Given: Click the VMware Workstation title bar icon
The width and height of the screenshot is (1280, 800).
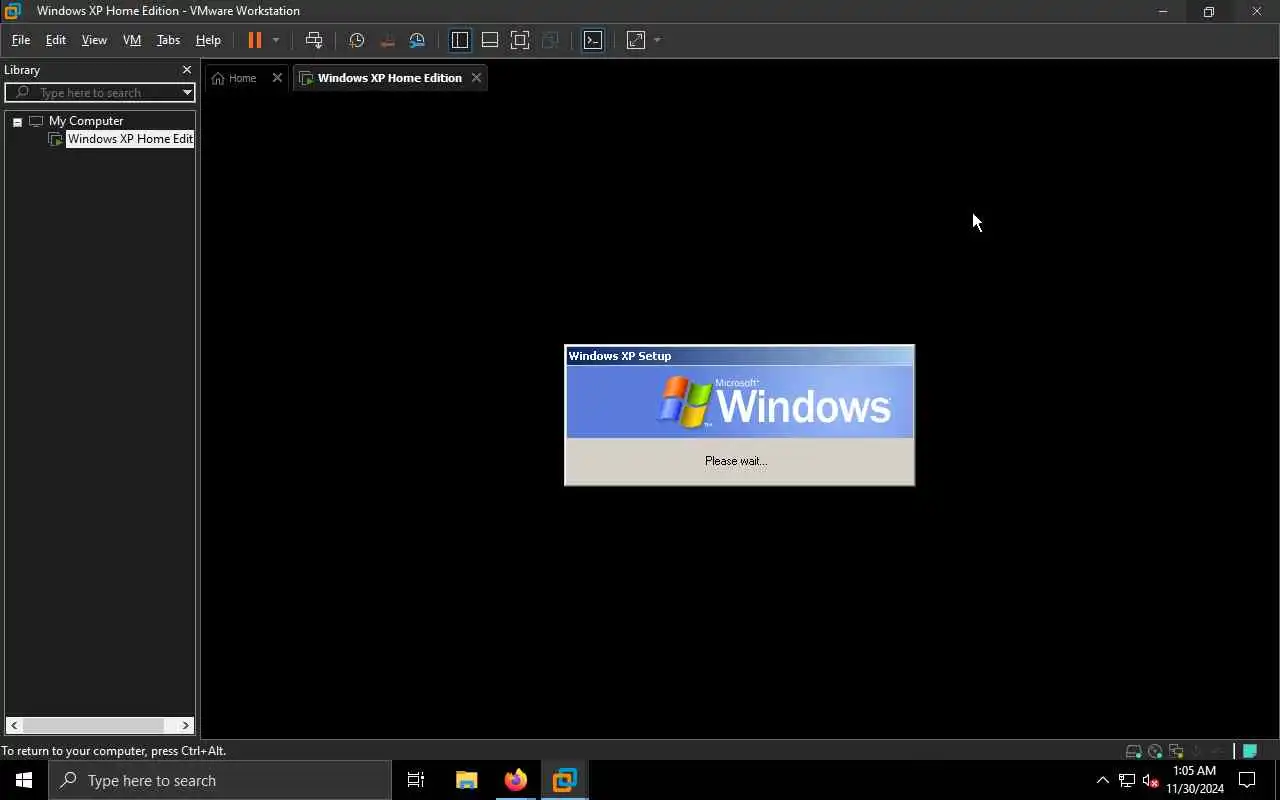Looking at the screenshot, I should 12,11.
